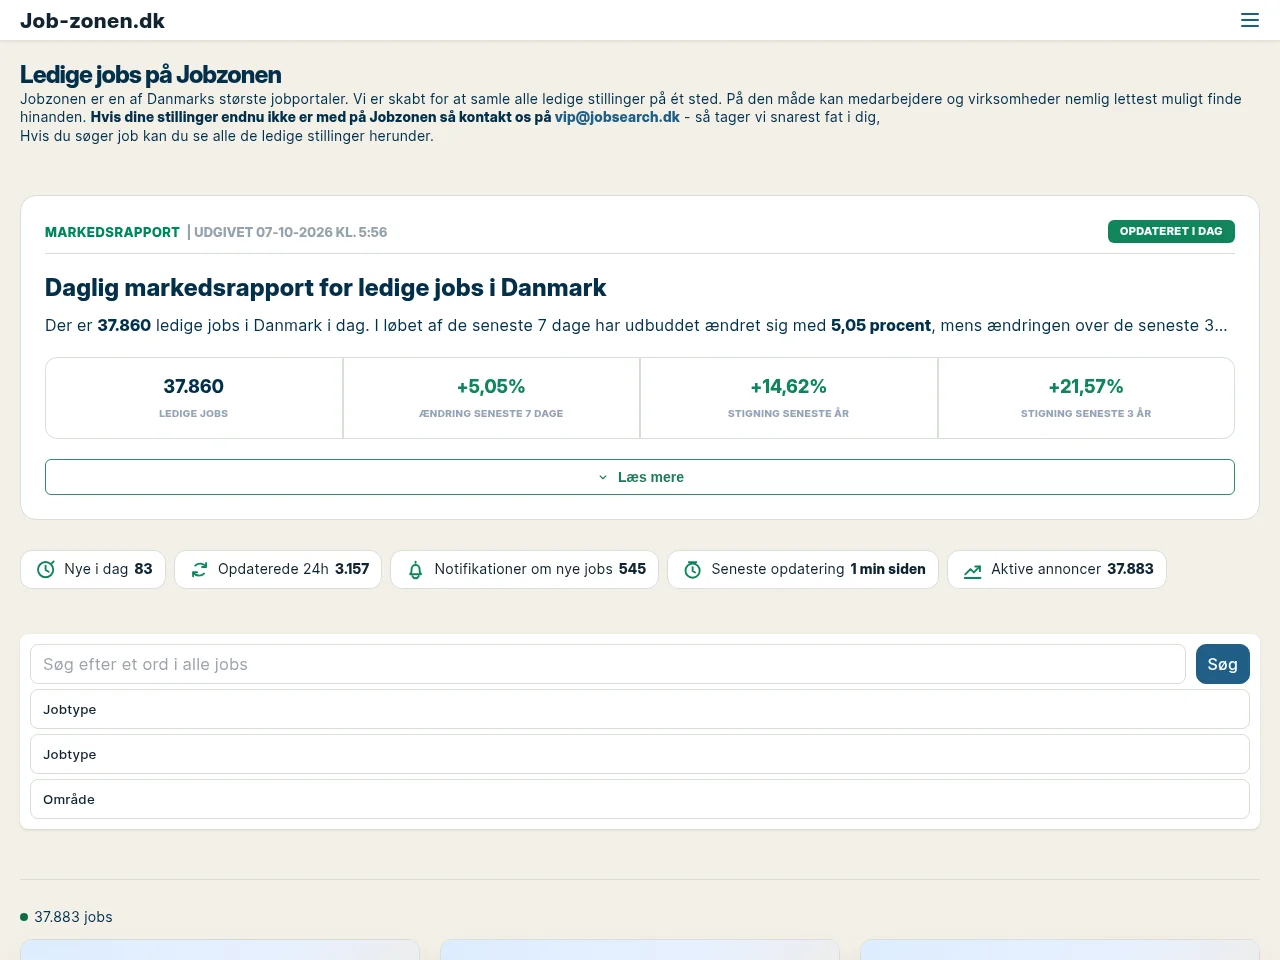The width and height of the screenshot is (1280, 960).
Task: Click the Søg button
Action: 1223,664
